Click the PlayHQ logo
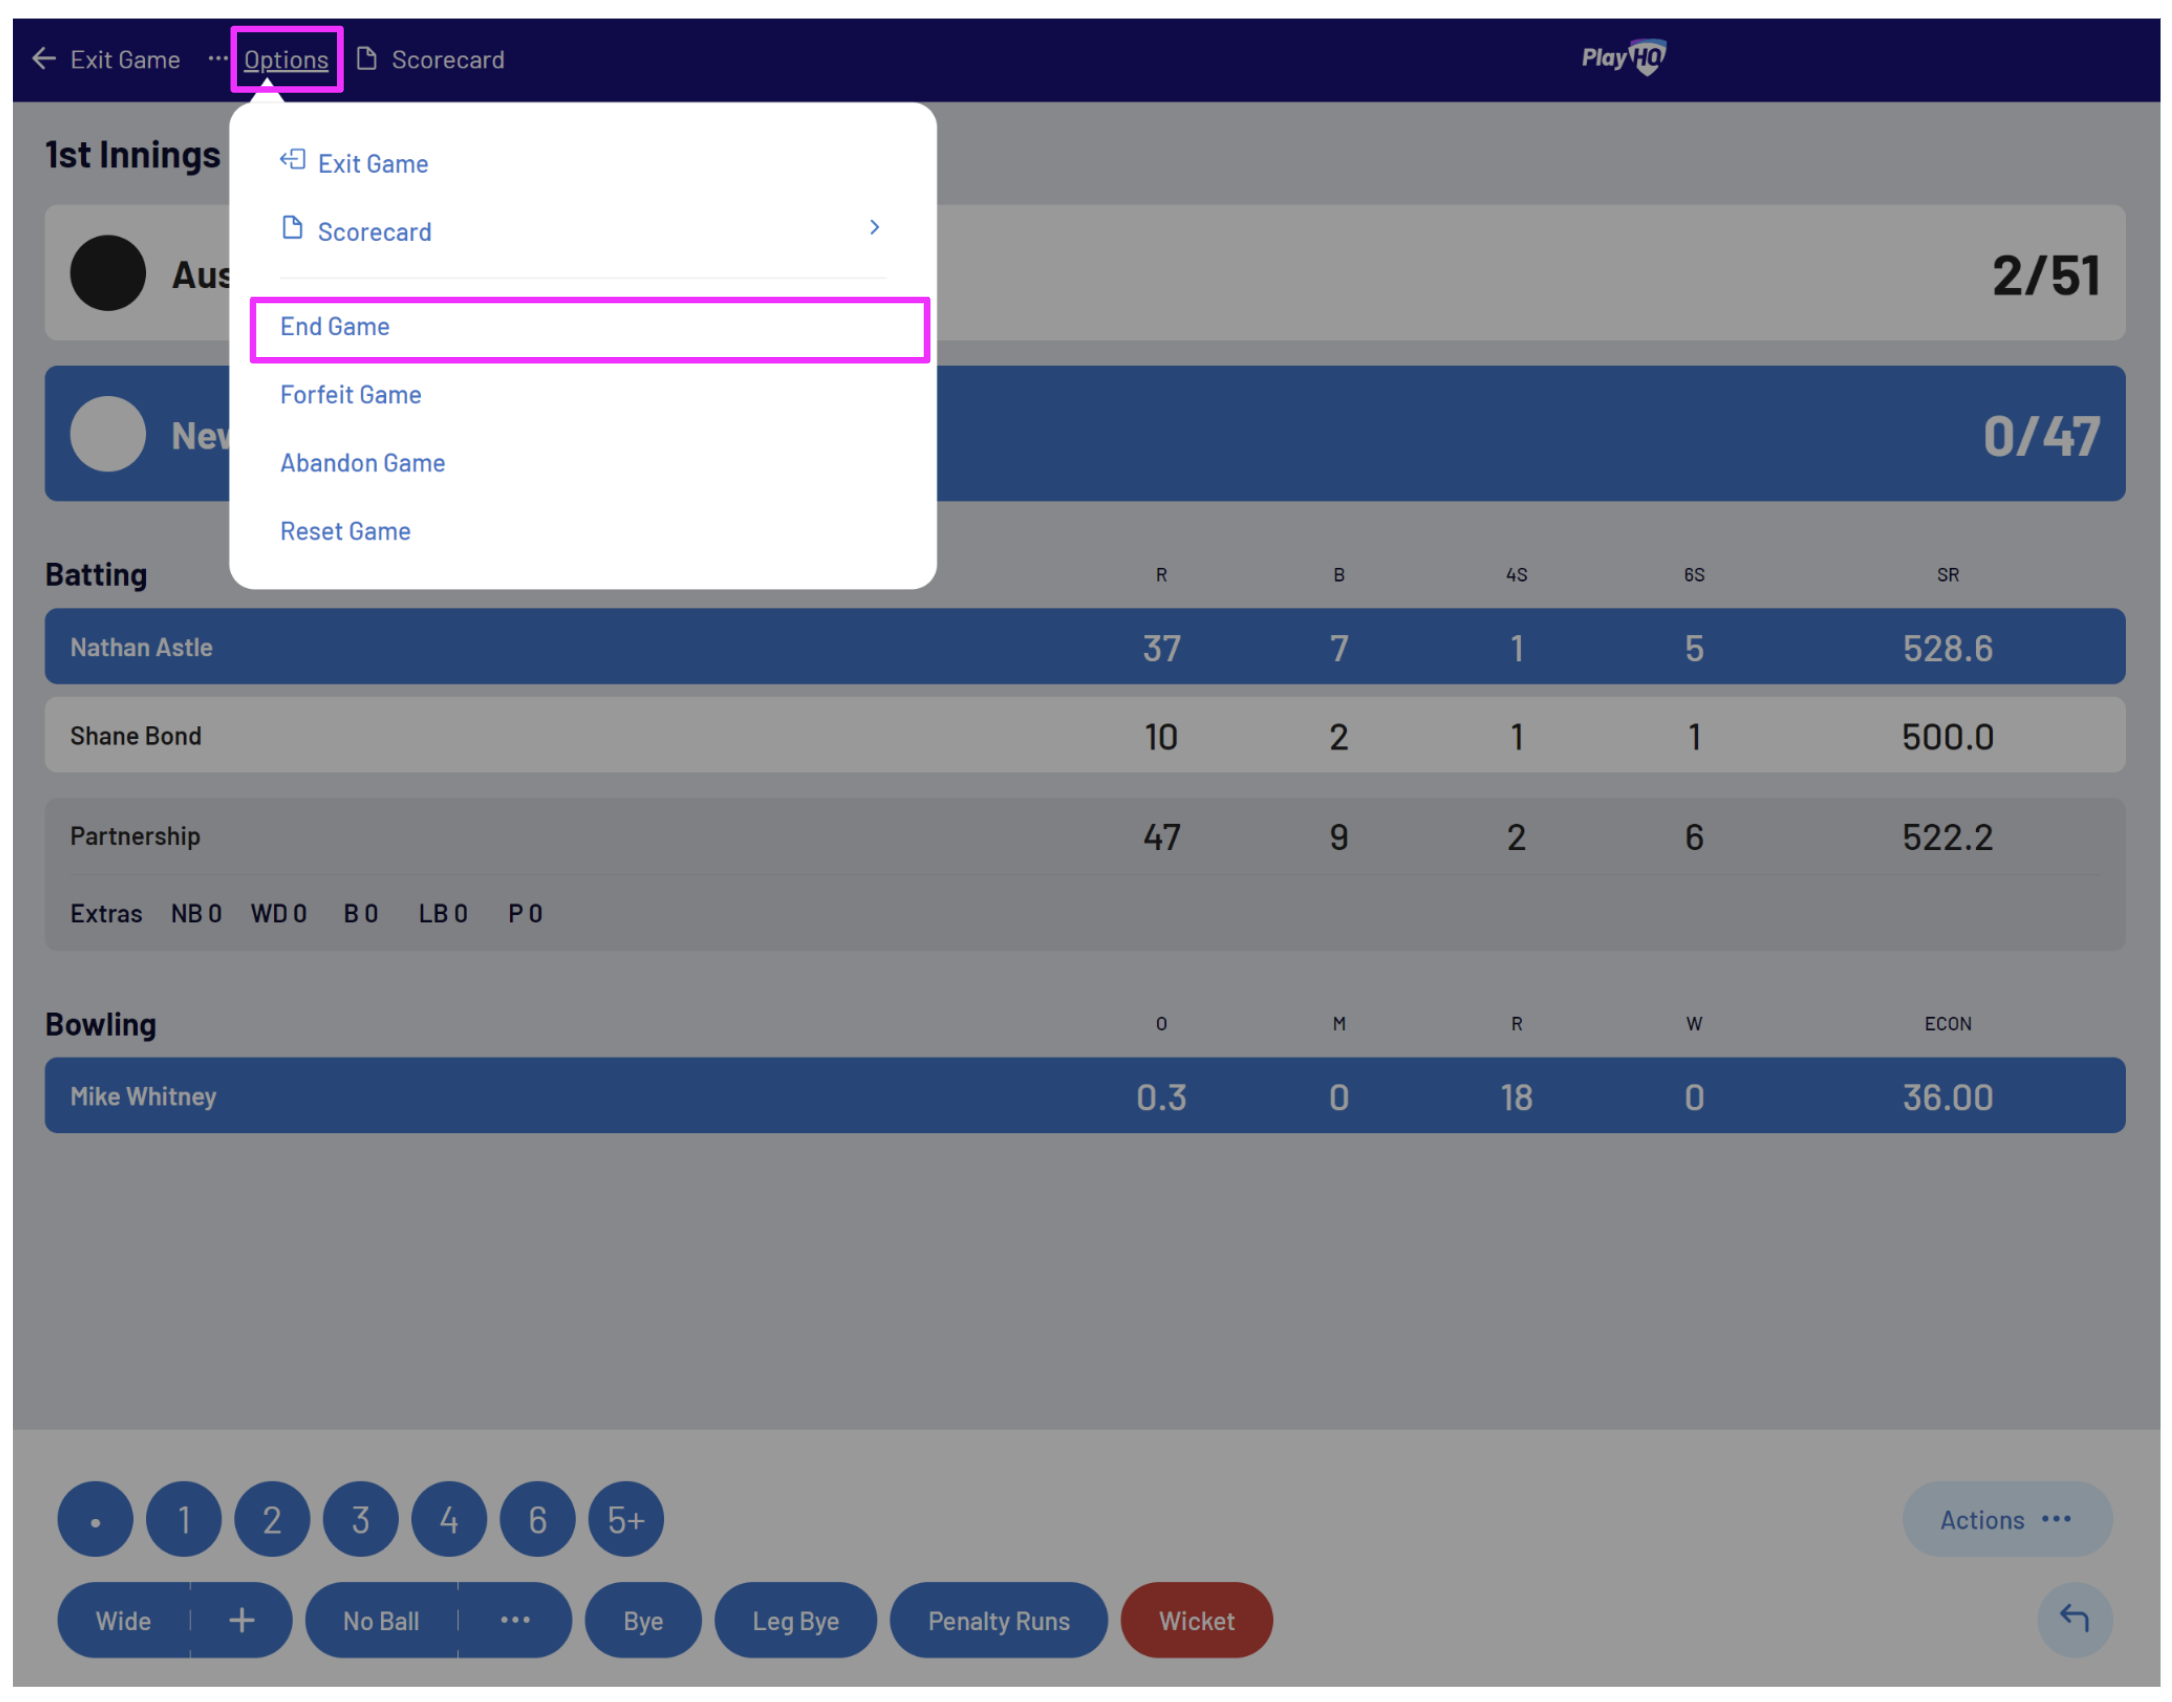 [1622, 57]
